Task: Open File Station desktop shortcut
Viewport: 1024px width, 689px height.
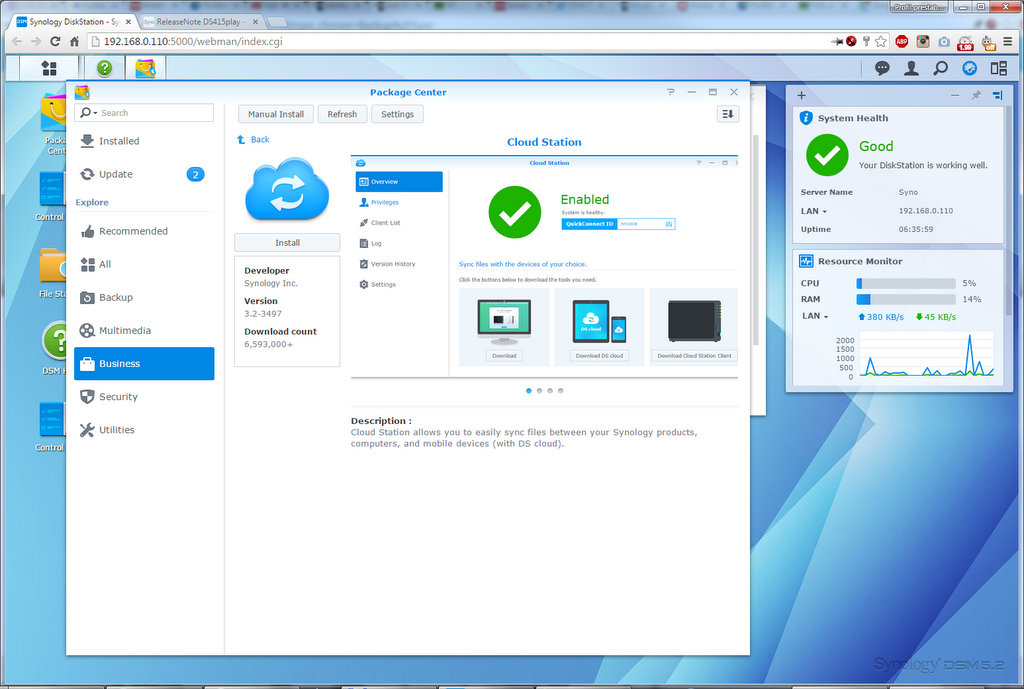Action: point(52,273)
